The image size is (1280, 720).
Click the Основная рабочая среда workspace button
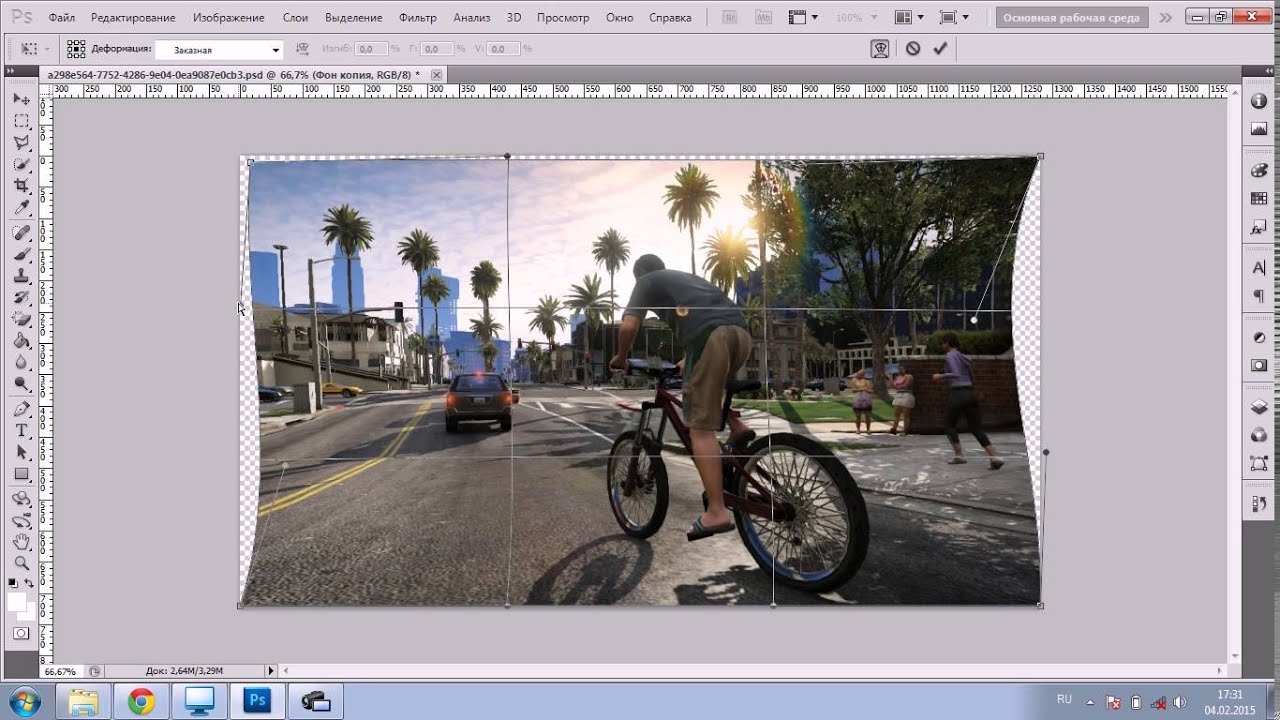tap(1071, 18)
